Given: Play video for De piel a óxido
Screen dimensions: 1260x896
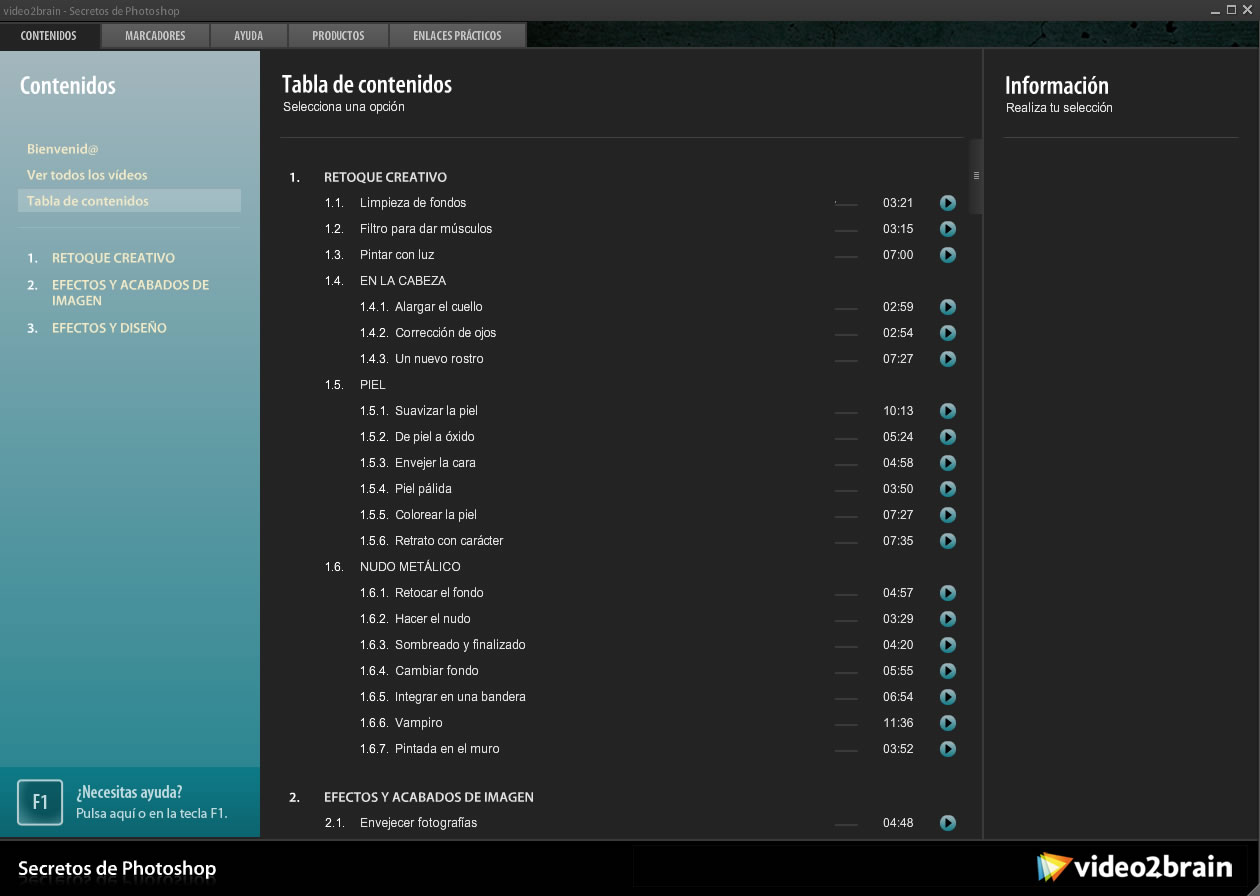Looking at the screenshot, I should [x=948, y=437].
